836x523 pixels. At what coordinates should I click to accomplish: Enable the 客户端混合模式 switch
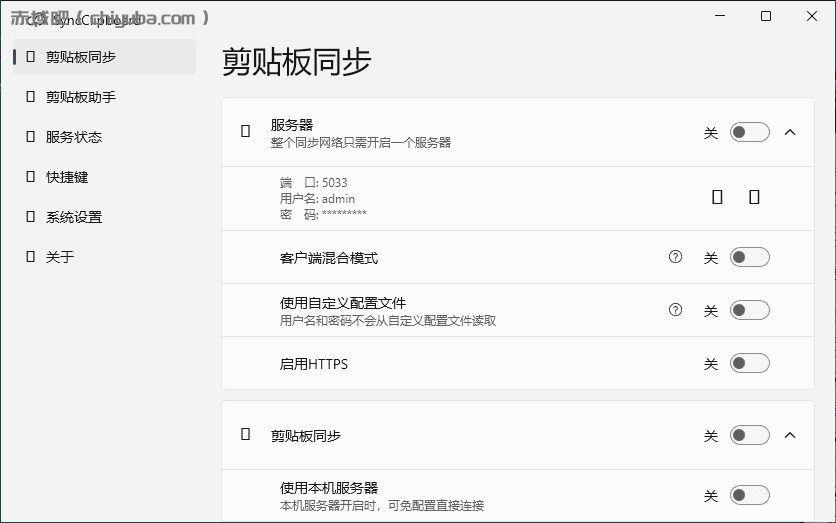750,258
